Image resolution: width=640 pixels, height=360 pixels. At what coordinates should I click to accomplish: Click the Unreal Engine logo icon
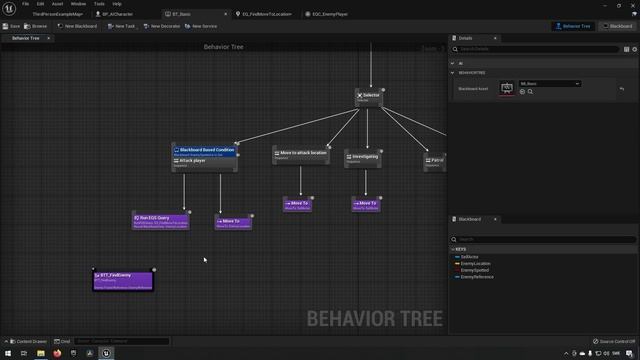coord(9,8)
